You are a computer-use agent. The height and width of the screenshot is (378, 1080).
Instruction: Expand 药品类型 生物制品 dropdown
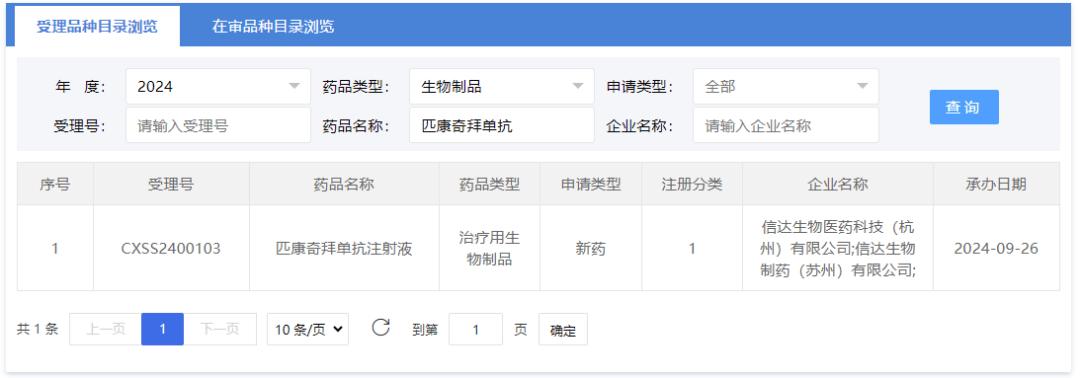pyautogui.click(x=501, y=86)
